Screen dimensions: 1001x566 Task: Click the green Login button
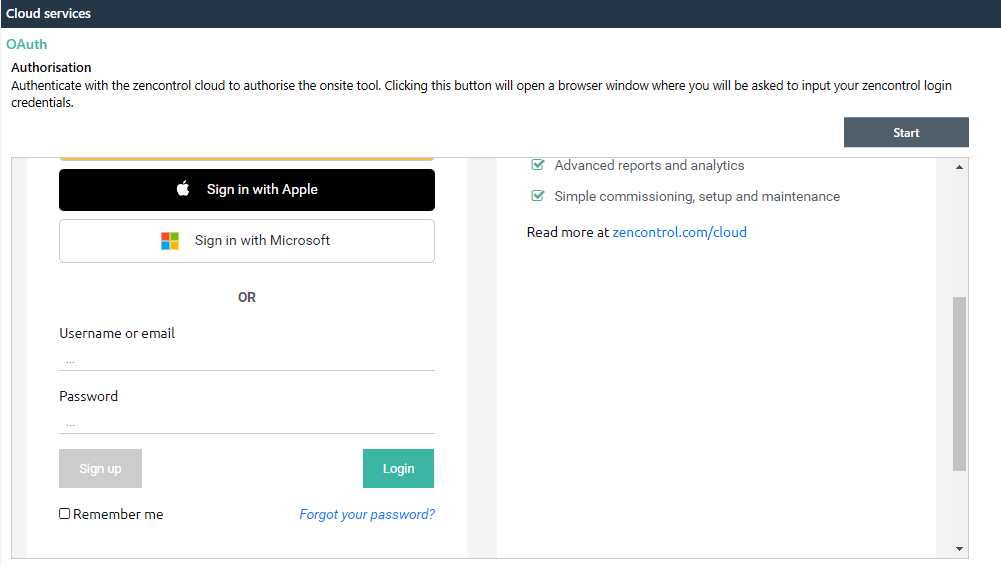pyautogui.click(x=398, y=468)
